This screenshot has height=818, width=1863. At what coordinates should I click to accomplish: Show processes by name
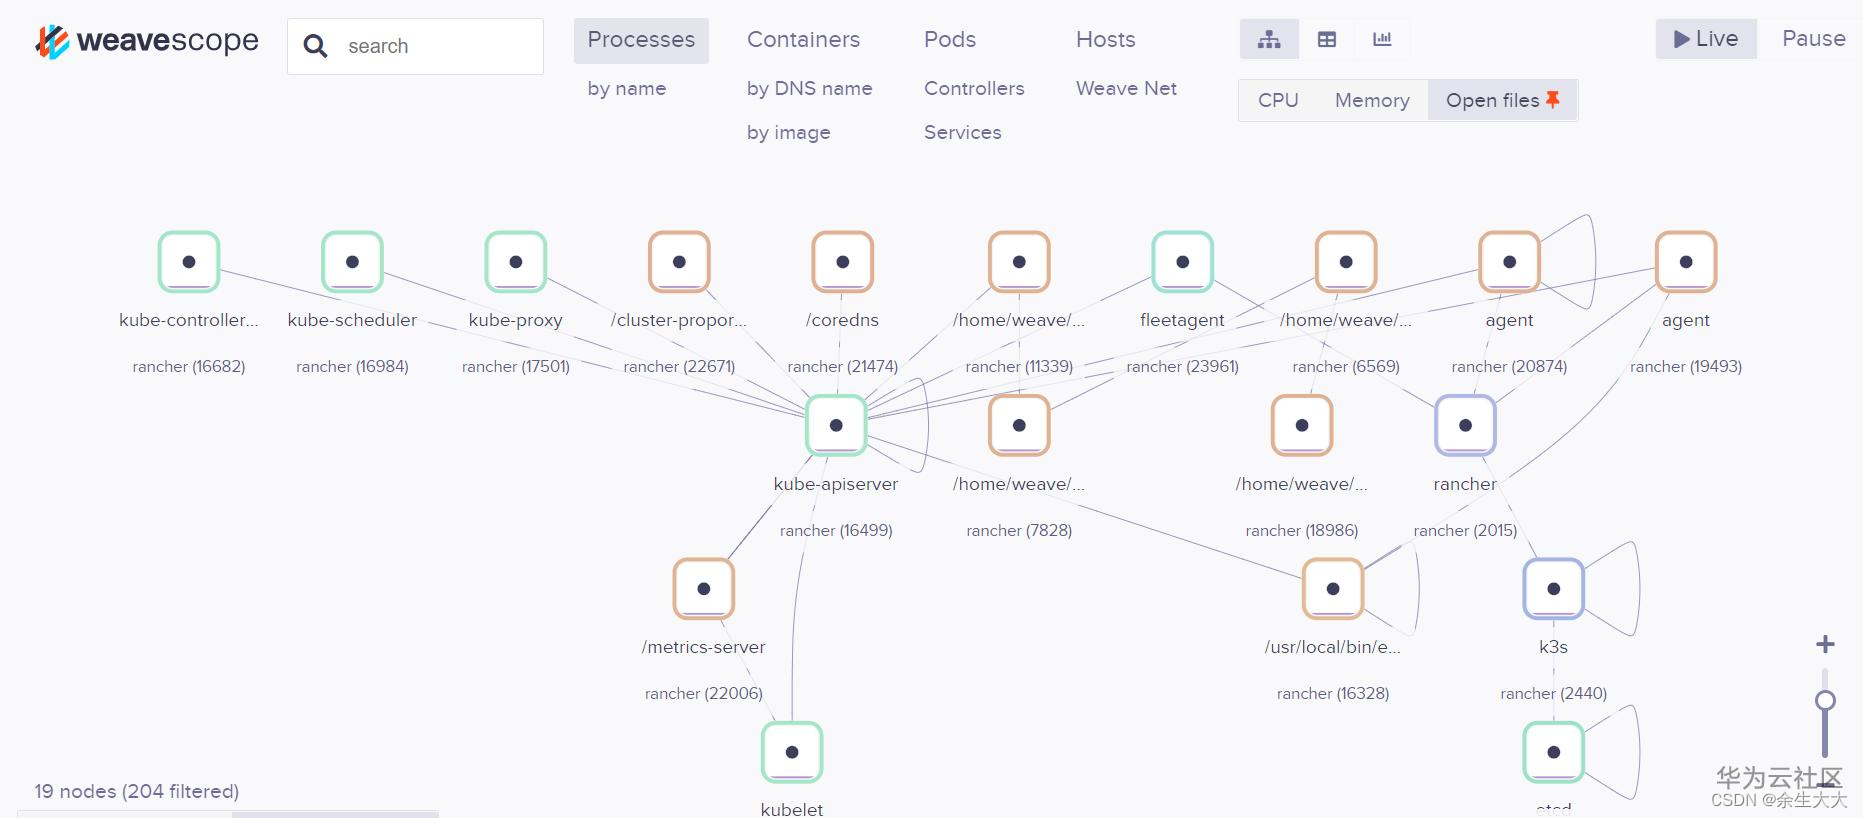627,88
